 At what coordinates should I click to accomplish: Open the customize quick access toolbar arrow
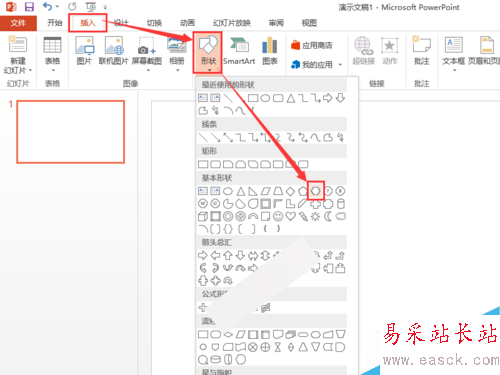[x=105, y=7]
